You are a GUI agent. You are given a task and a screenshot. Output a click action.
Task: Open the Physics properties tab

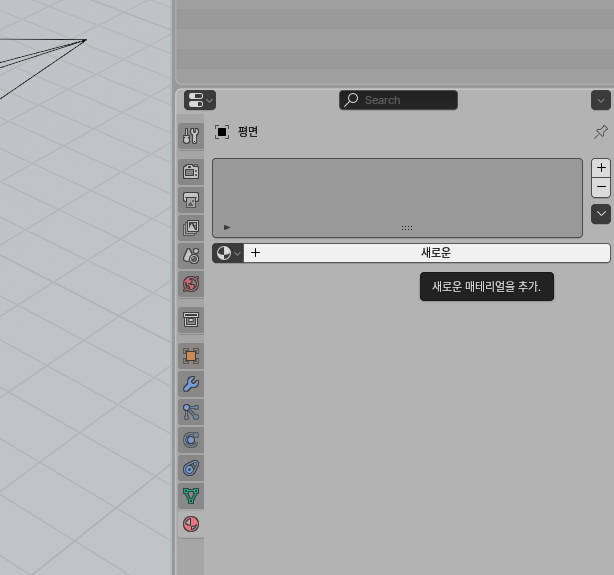pyautogui.click(x=191, y=440)
